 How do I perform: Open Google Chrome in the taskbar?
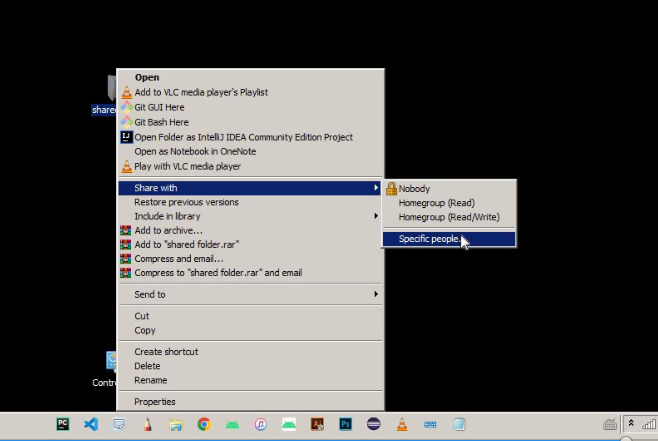tap(204, 424)
